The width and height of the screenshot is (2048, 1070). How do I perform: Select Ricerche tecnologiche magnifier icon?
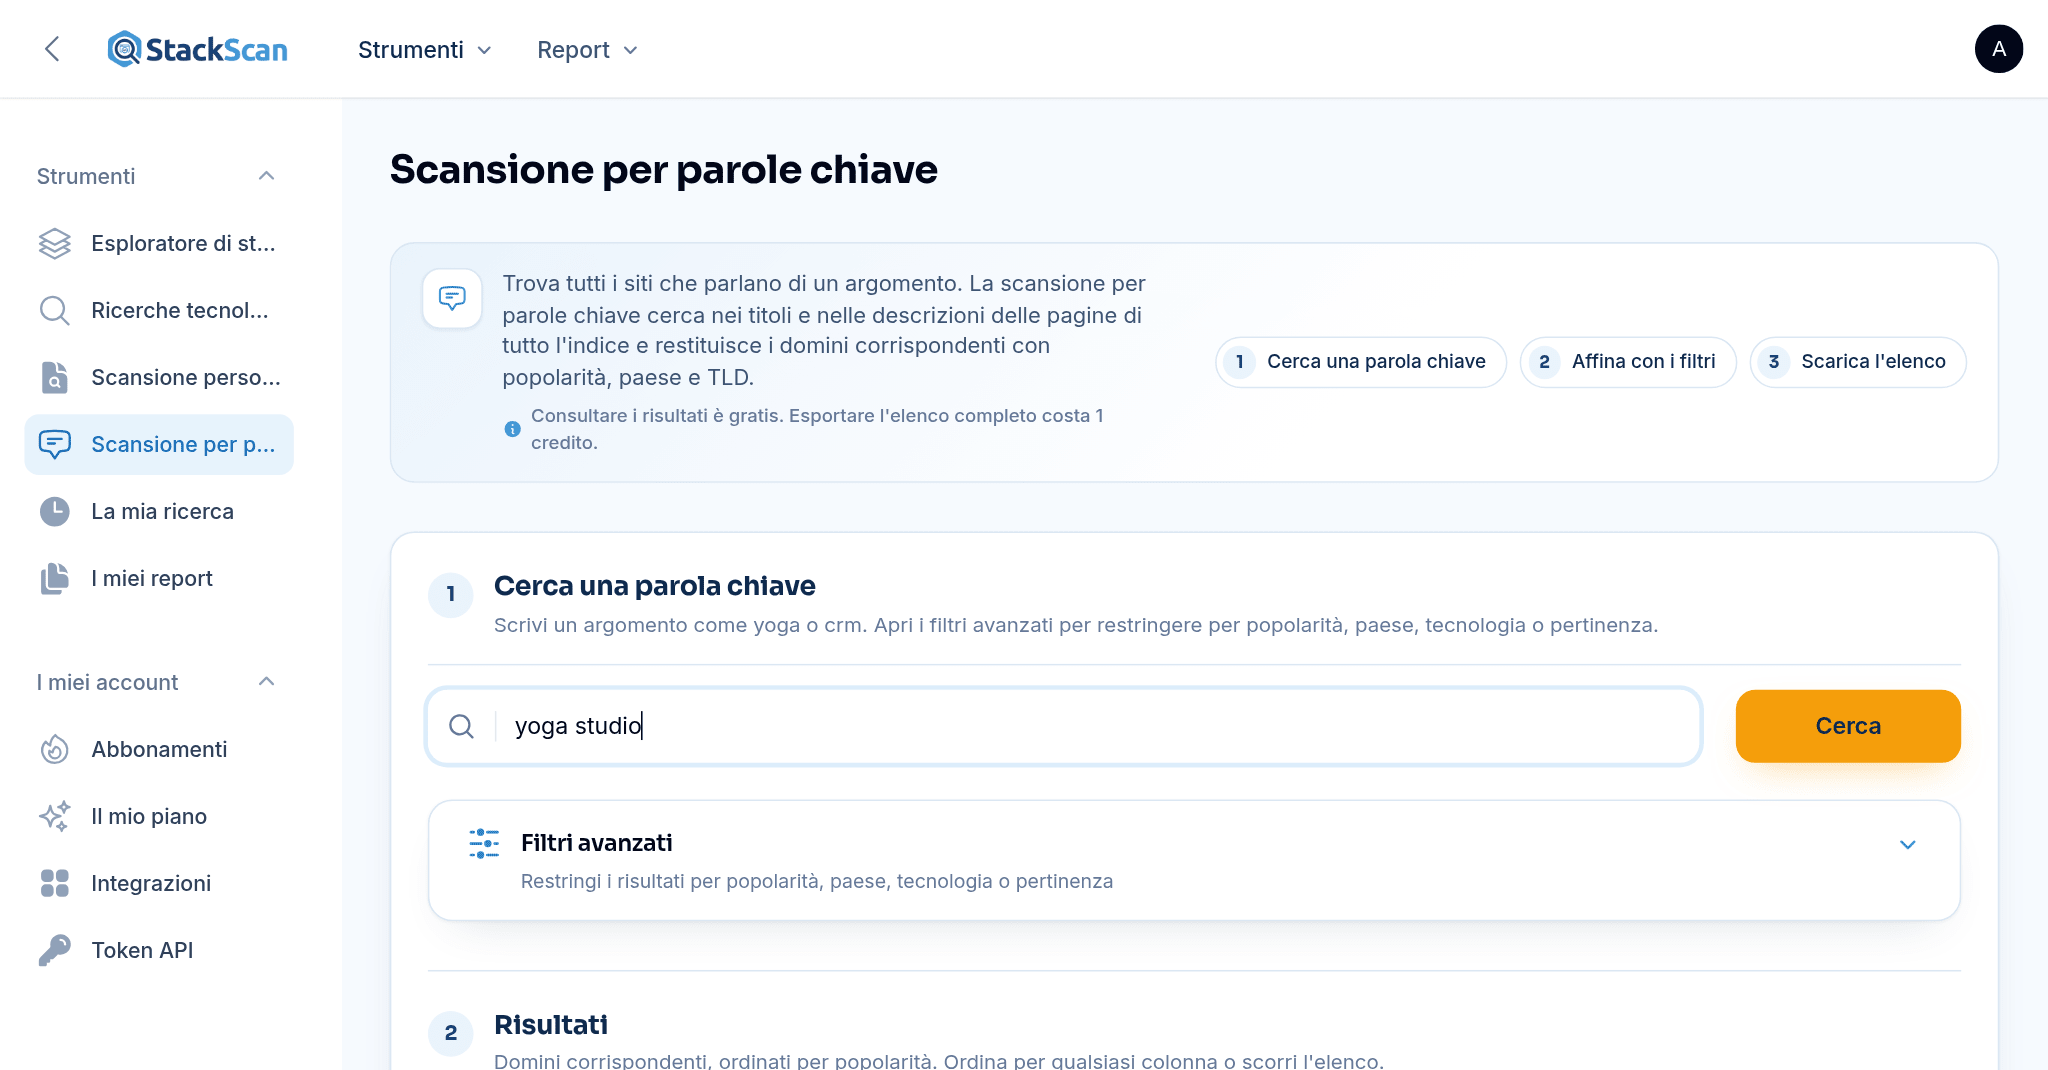pos(55,310)
